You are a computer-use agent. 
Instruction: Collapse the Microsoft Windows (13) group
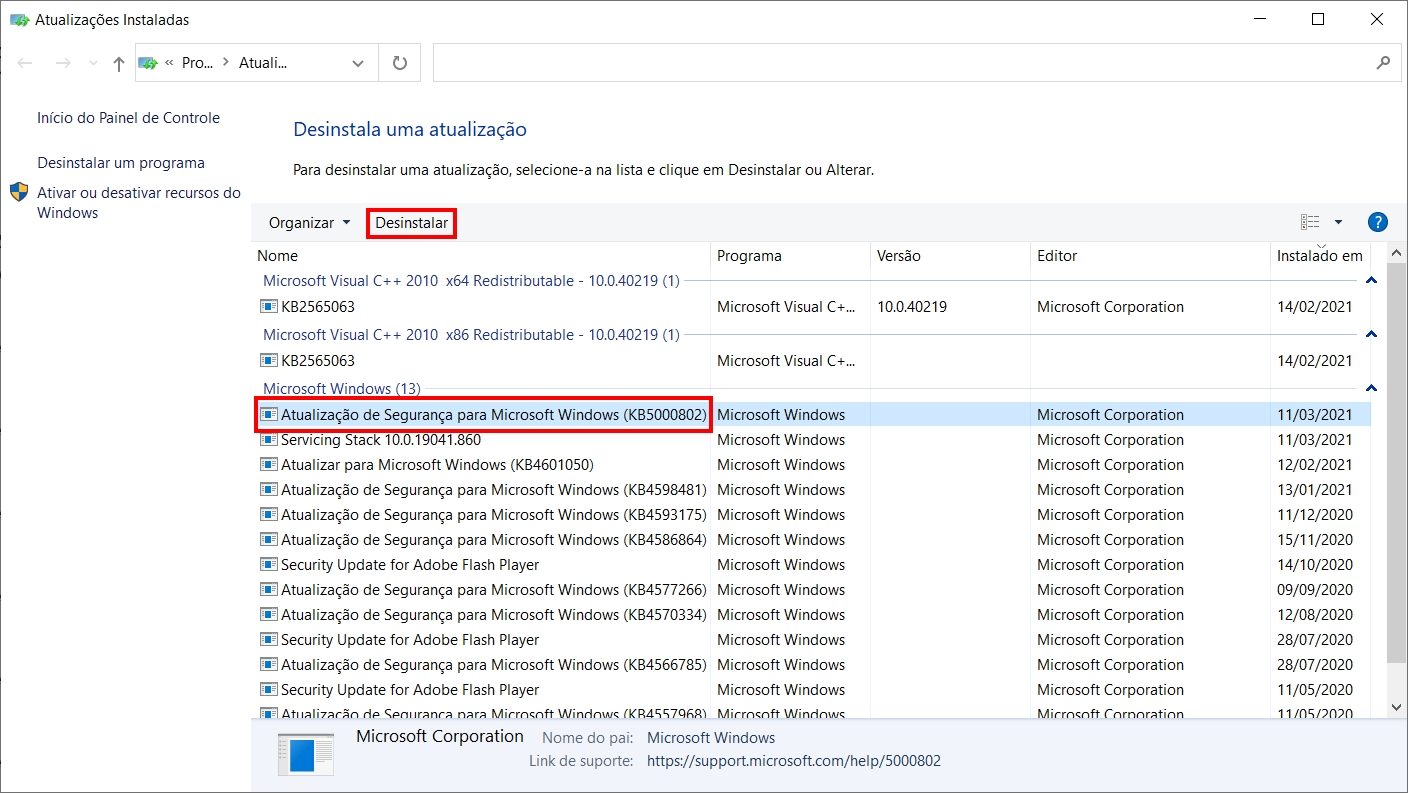click(x=1371, y=389)
